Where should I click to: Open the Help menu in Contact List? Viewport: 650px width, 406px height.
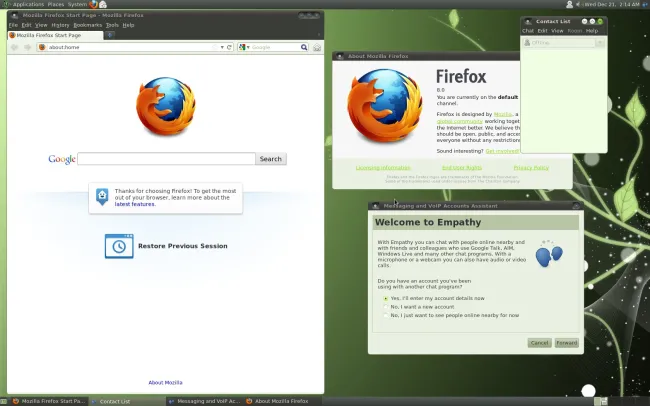click(x=592, y=31)
